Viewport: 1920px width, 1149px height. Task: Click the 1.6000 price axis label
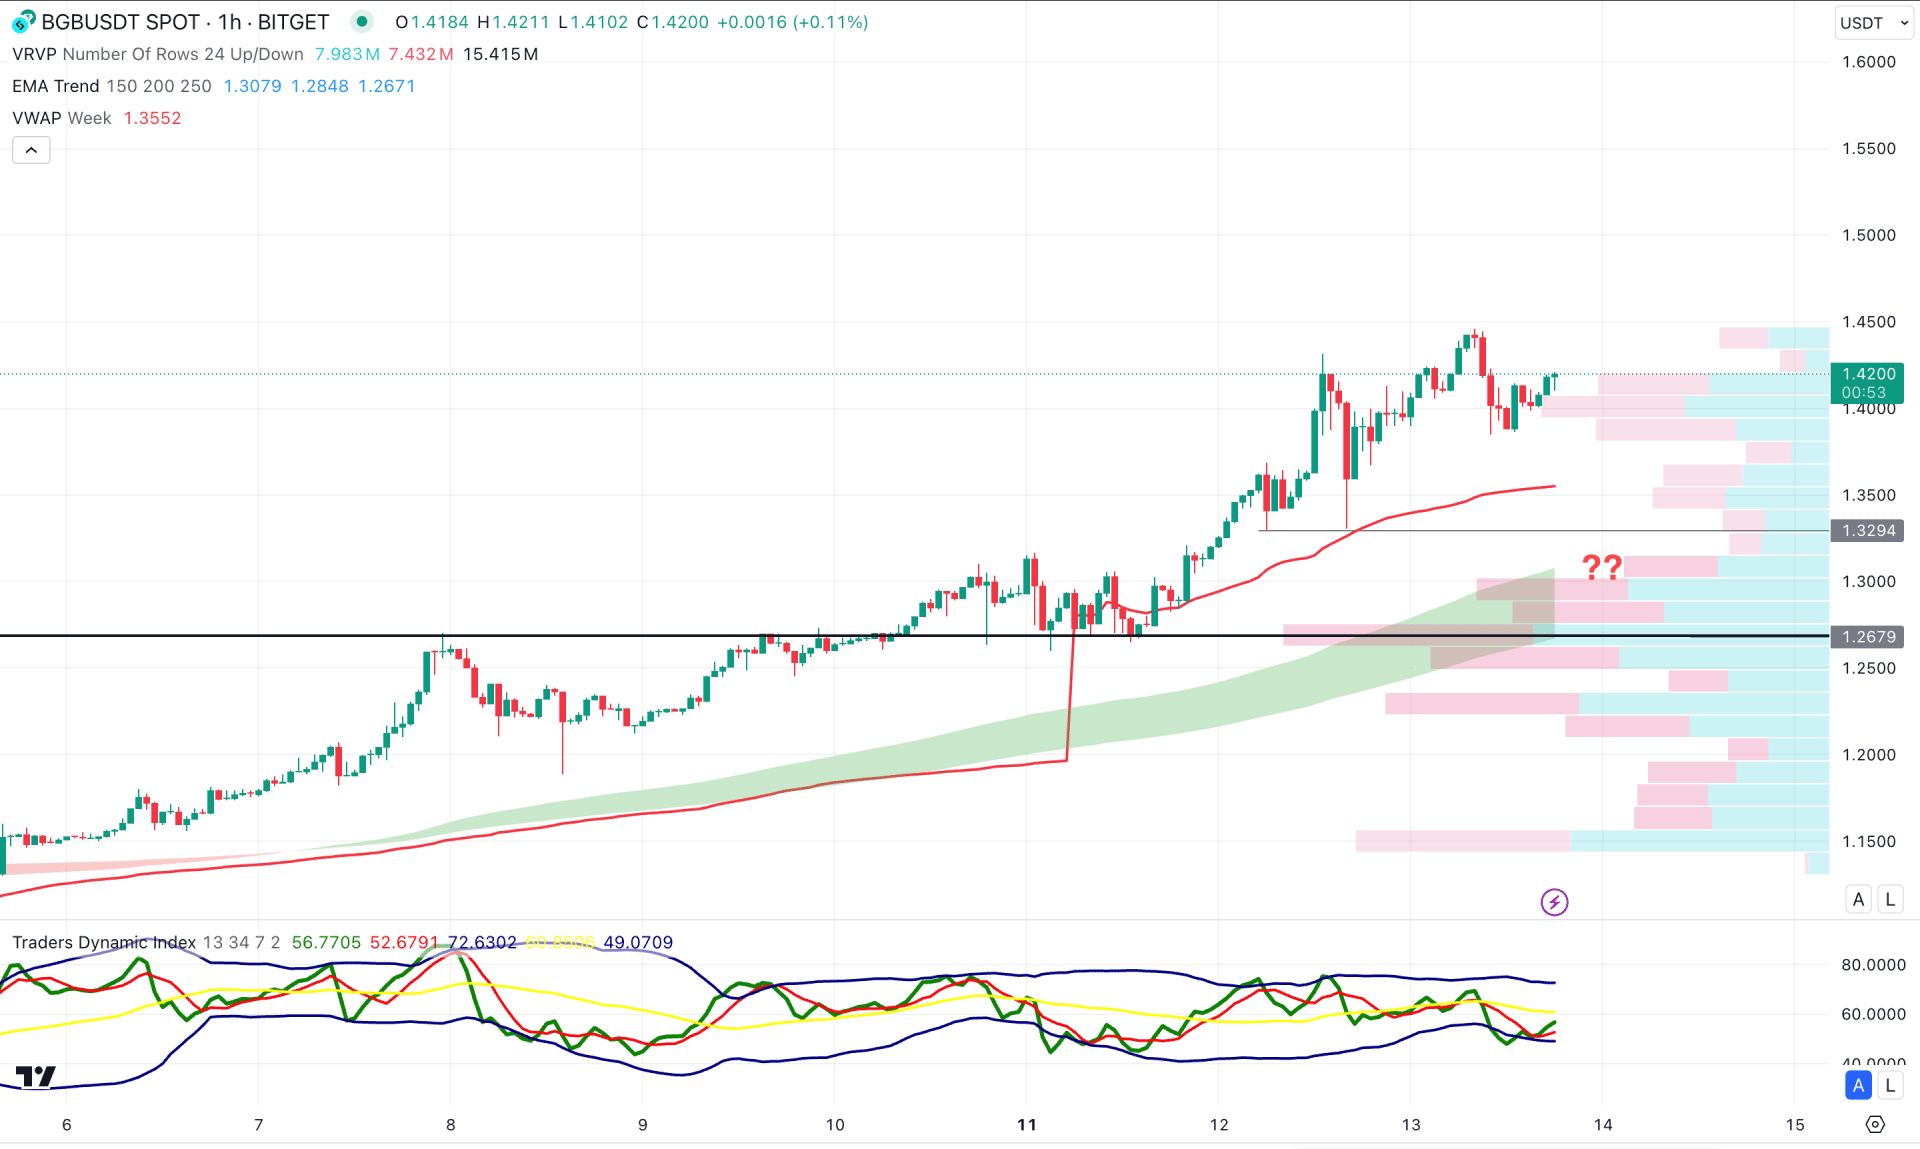pos(1869,62)
